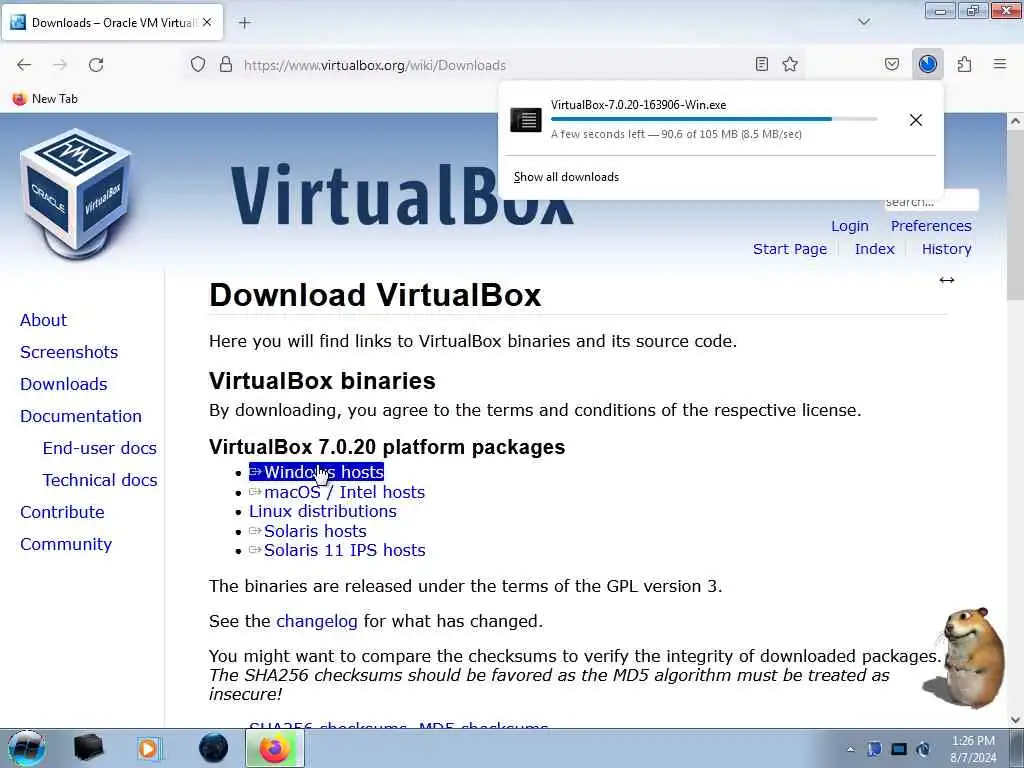Open Downloads in the sidebar
This screenshot has height=768, width=1024.
pos(63,384)
